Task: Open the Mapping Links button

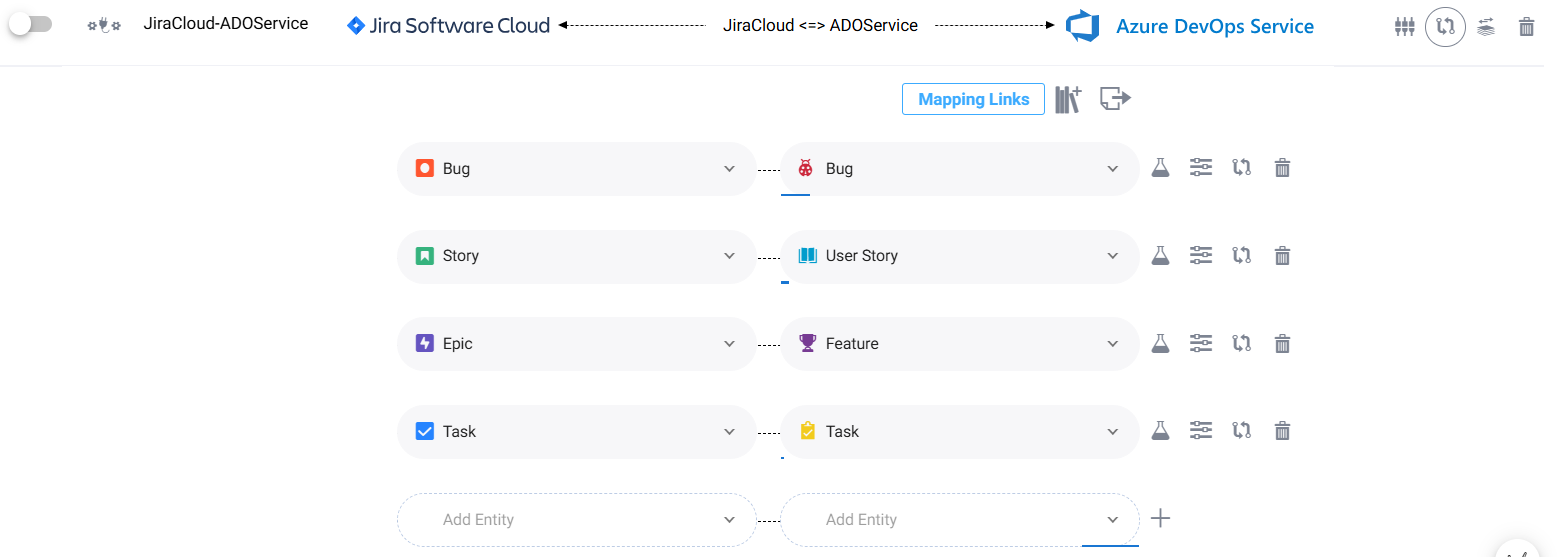Action: 973,99
